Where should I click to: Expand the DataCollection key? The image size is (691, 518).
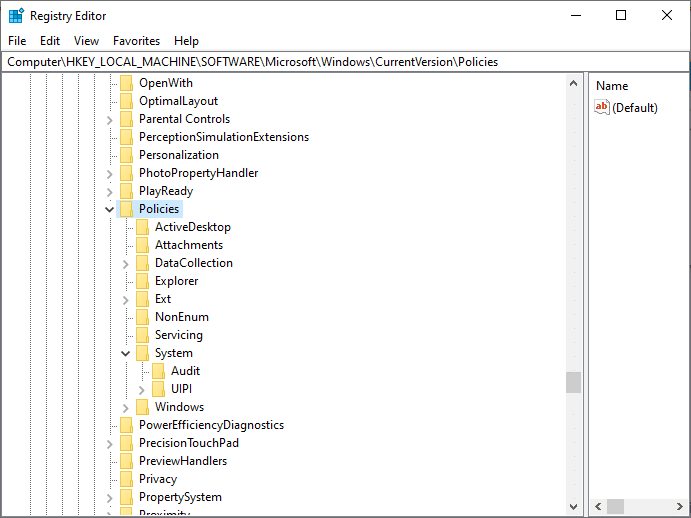(126, 264)
